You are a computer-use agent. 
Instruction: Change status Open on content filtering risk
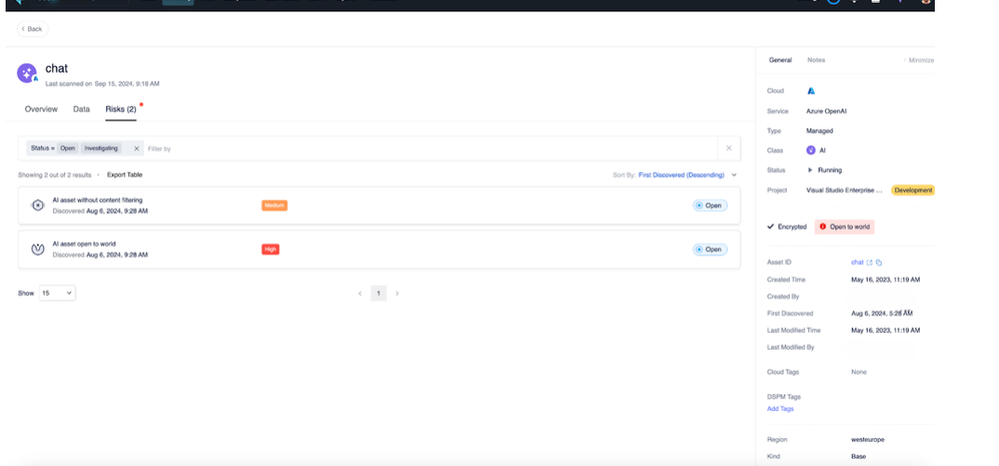click(710, 205)
